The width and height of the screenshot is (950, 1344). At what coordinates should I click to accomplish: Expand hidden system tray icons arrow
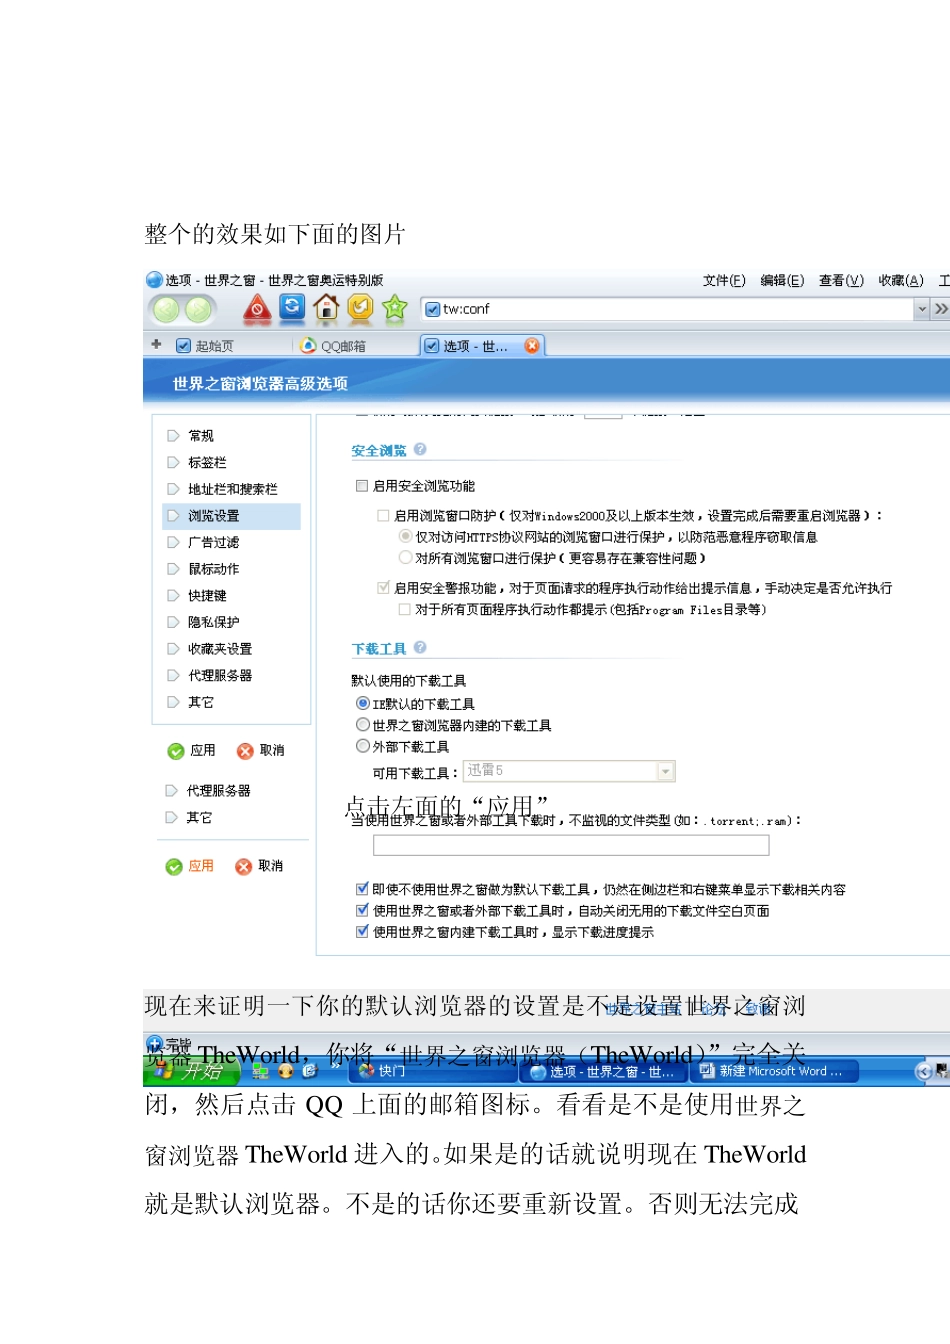923,1071
